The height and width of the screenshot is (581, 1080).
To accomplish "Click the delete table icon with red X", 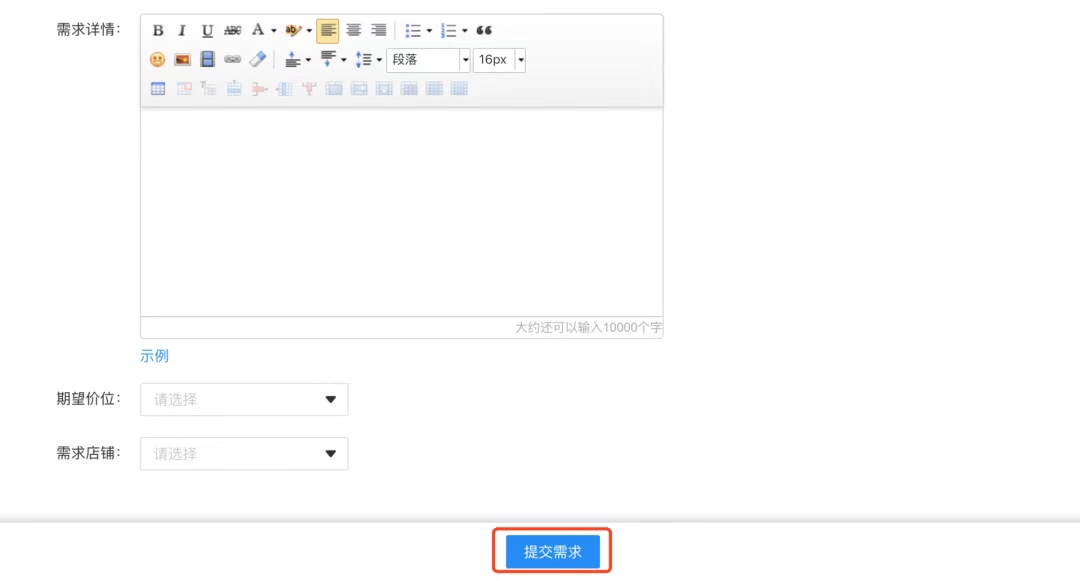I will tap(184, 89).
